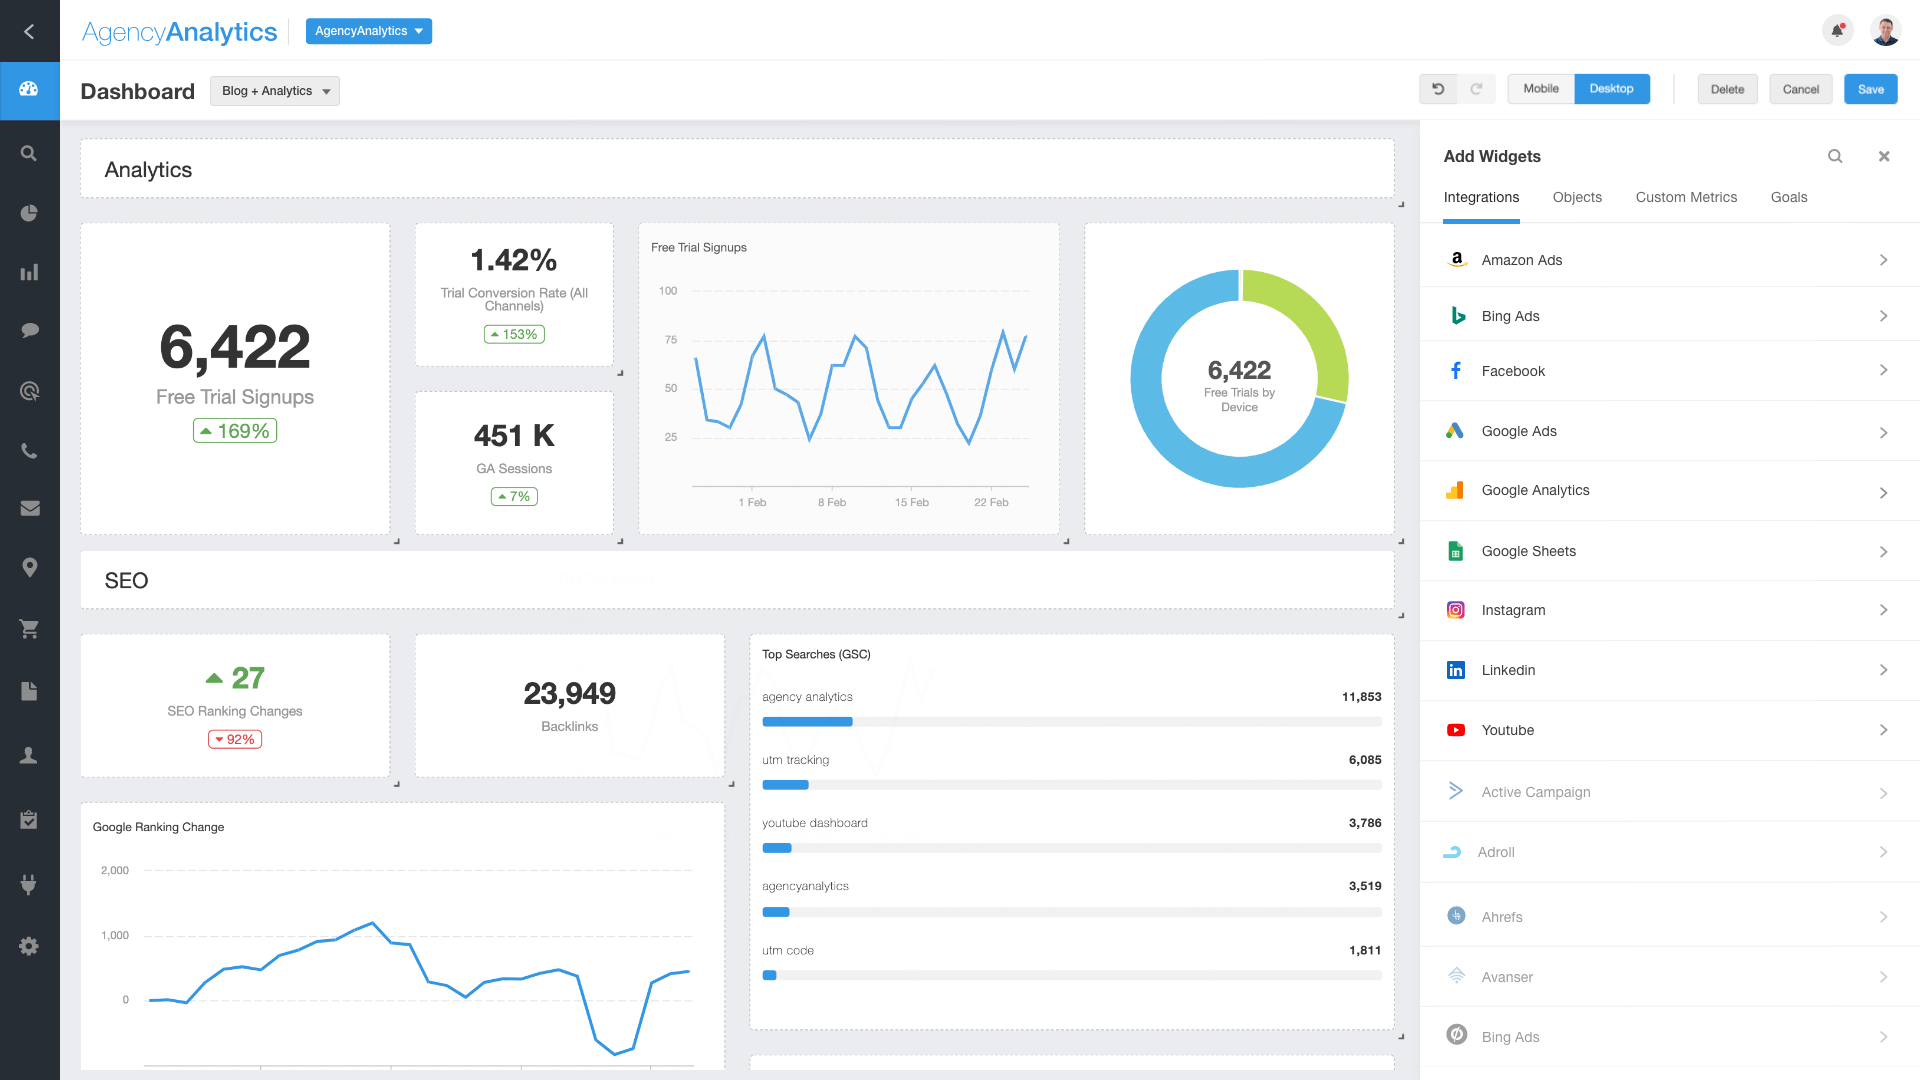Open the AgencyAnalytics account dropdown
Screen dimensions: 1920x1080
pyautogui.click(x=369, y=31)
